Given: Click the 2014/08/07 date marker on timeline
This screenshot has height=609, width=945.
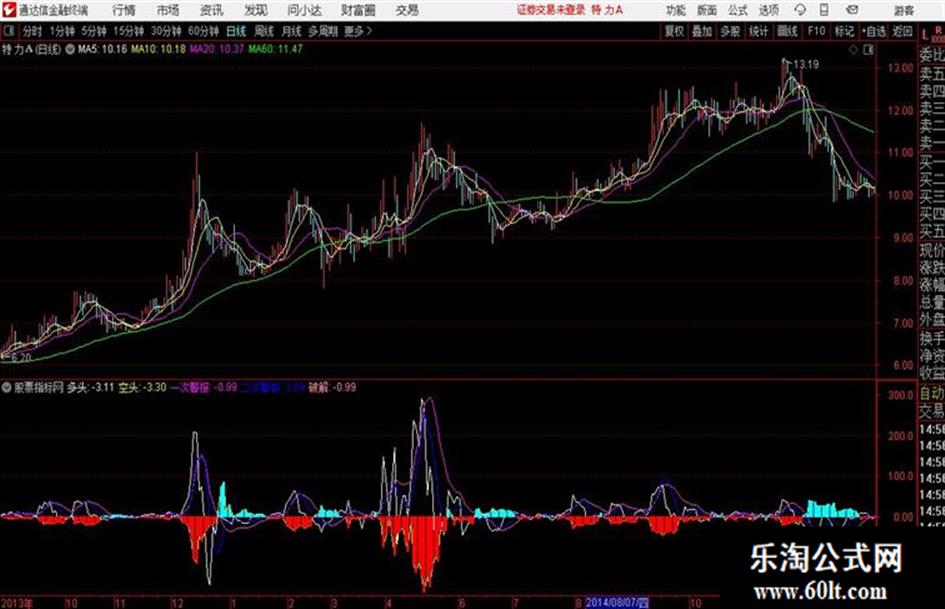Looking at the screenshot, I should (617, 602).
